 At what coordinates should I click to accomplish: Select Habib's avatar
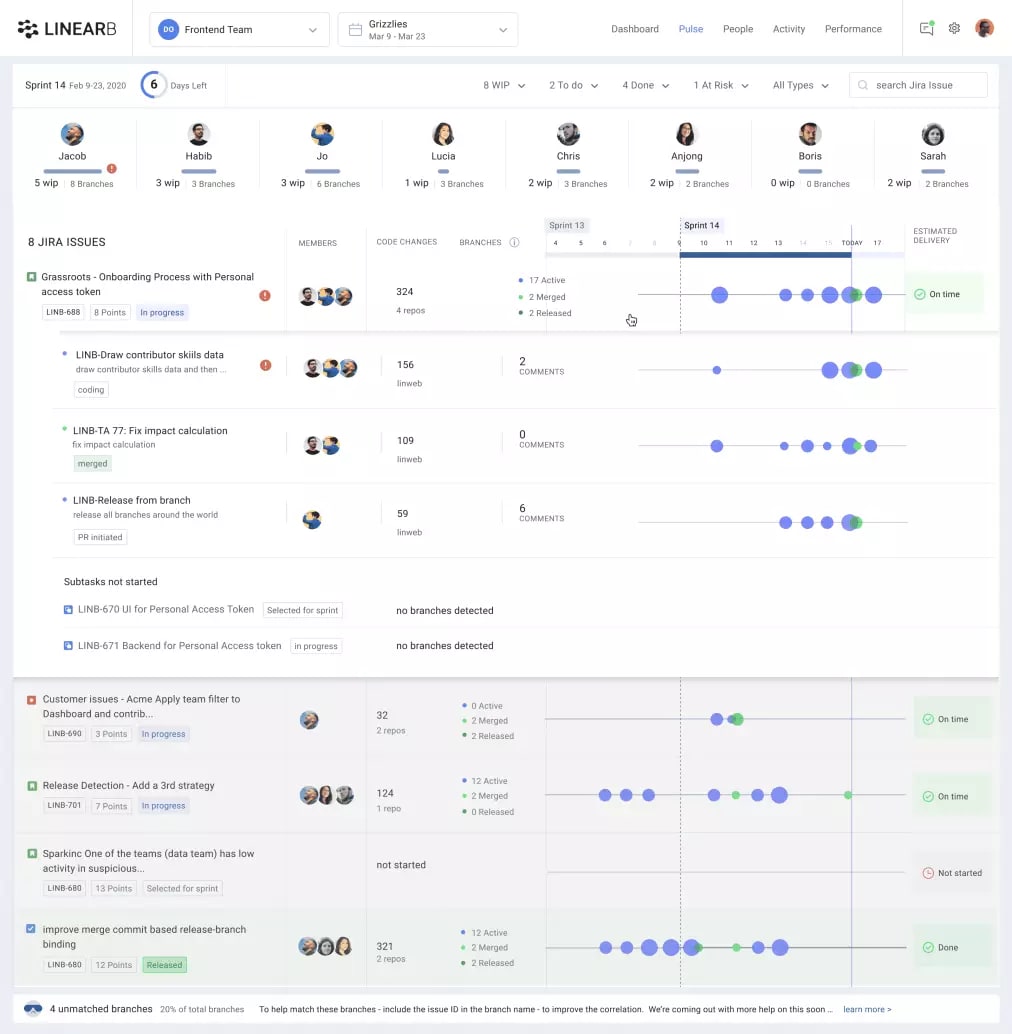[x=198, y=134]
